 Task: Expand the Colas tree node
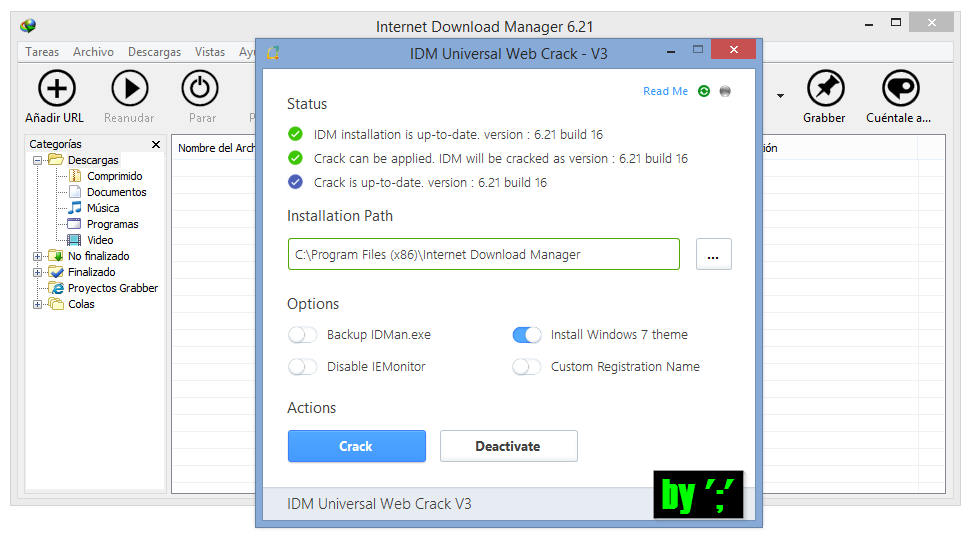(x=37, y=304)
